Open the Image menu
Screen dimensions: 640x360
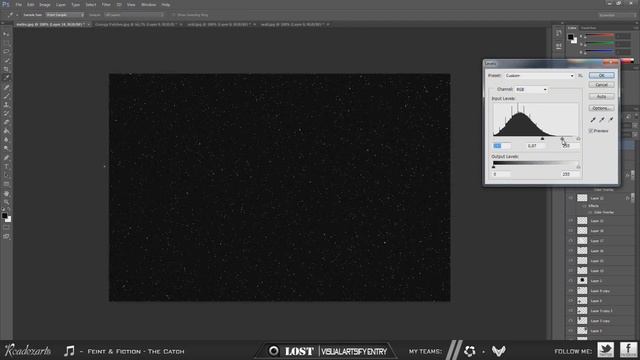click(44, 4)
